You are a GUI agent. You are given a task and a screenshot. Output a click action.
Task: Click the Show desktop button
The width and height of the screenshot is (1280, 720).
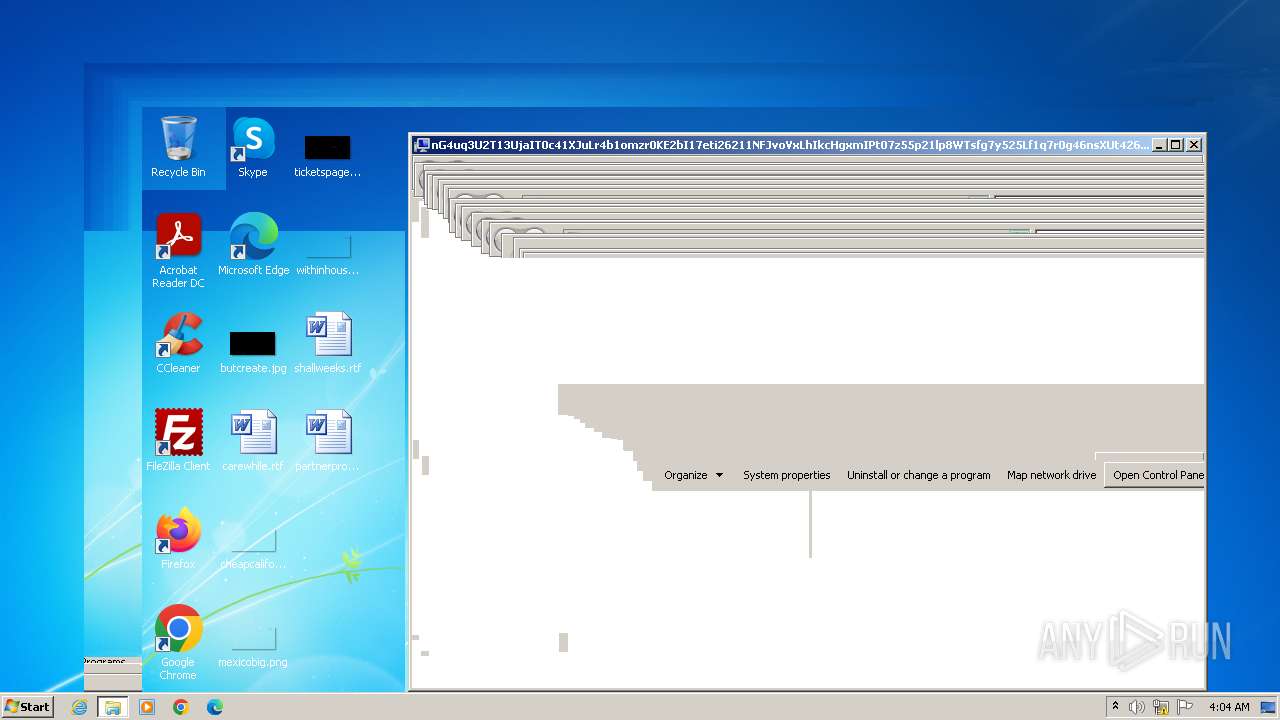point(1268,707)
